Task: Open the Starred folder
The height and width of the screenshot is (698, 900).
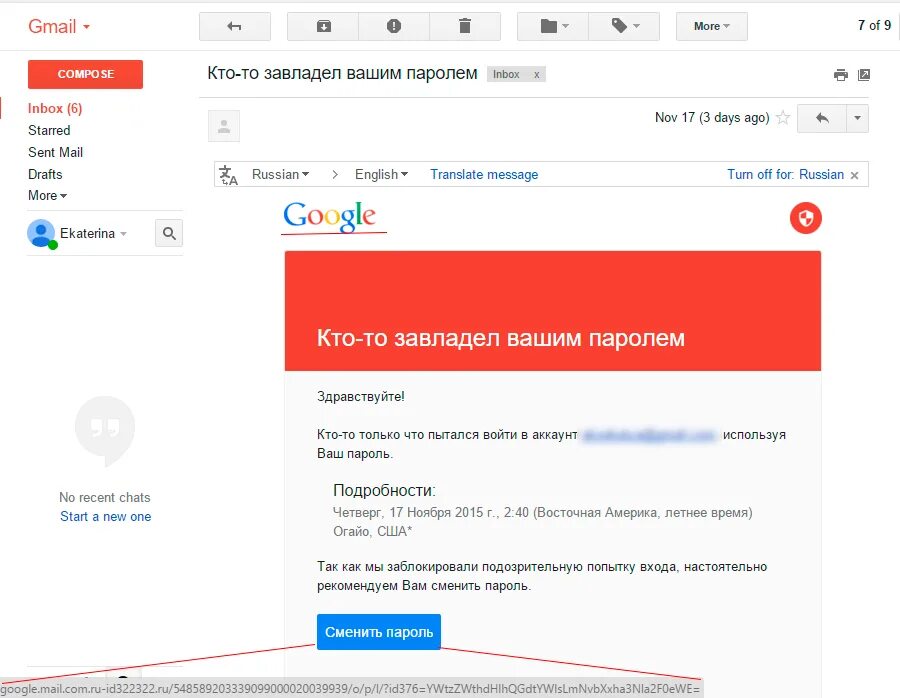Action: pyautogui.click(x=49, y=130)
